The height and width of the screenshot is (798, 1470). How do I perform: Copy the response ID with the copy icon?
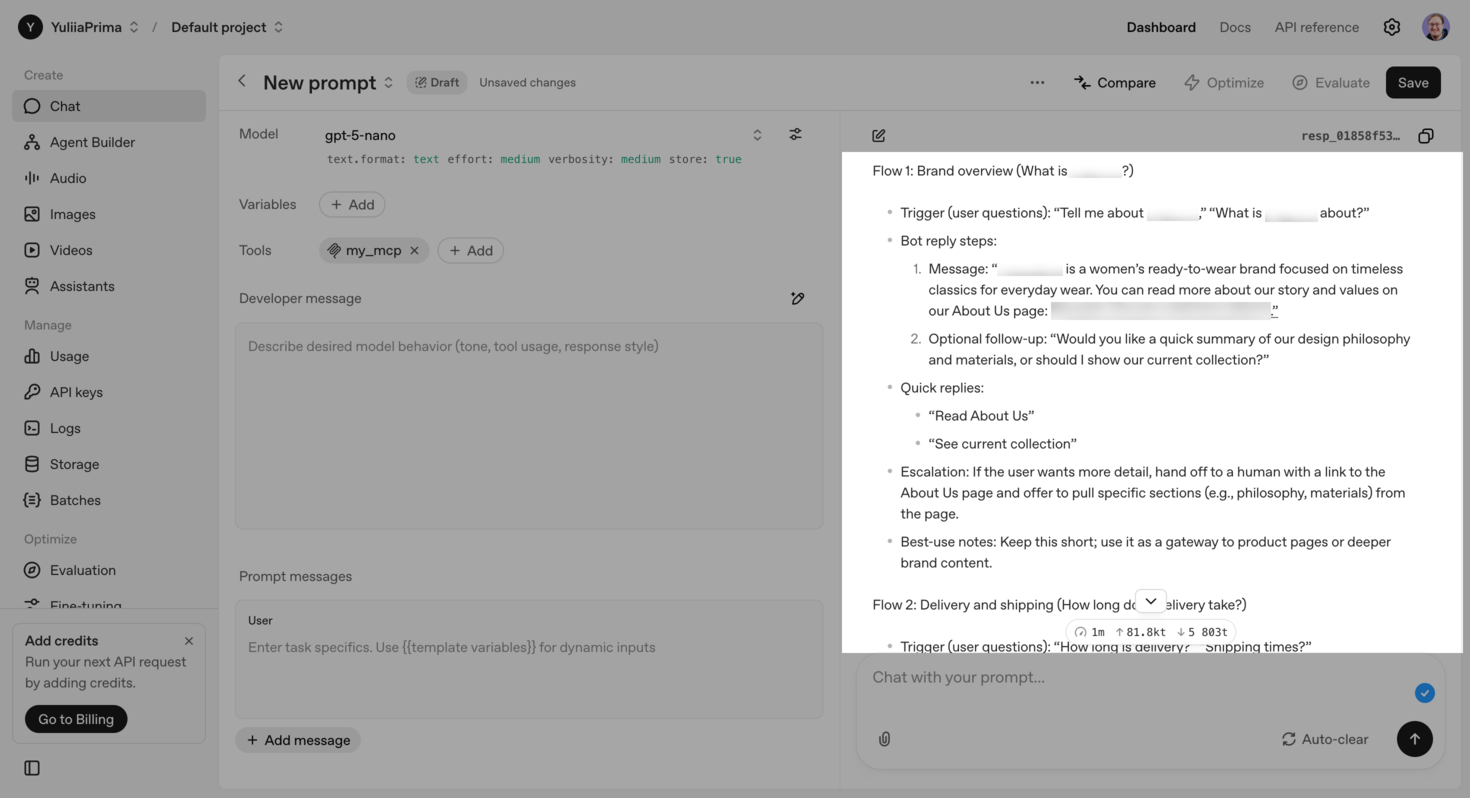pos(1426,135)
